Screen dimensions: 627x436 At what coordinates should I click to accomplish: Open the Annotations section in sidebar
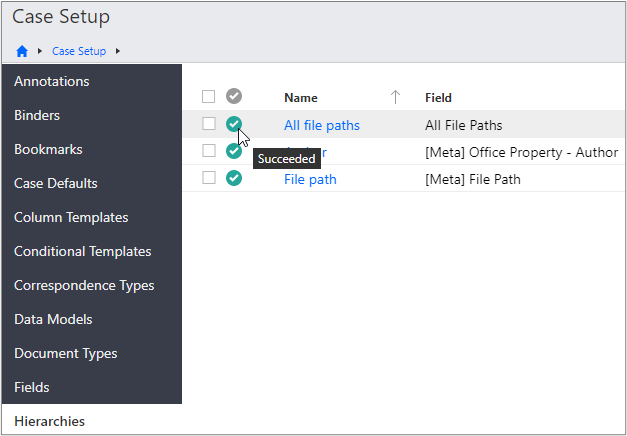51,81
